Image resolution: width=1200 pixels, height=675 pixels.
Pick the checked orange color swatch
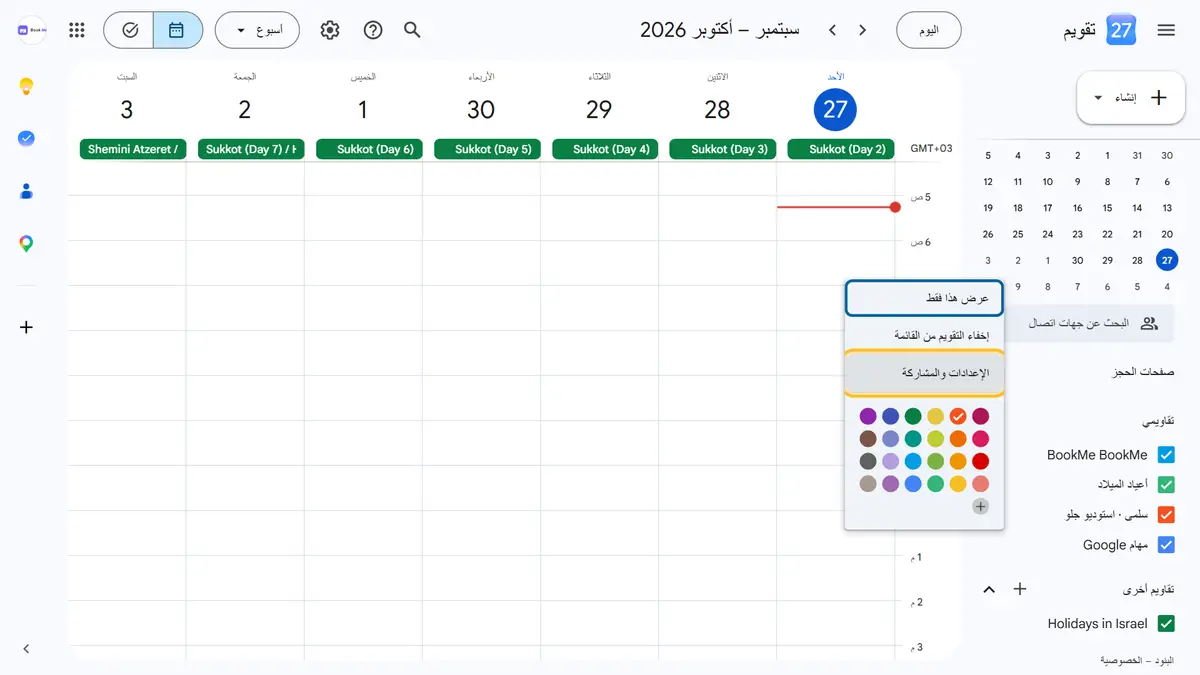pyautogui.click(x=958, y=416)
